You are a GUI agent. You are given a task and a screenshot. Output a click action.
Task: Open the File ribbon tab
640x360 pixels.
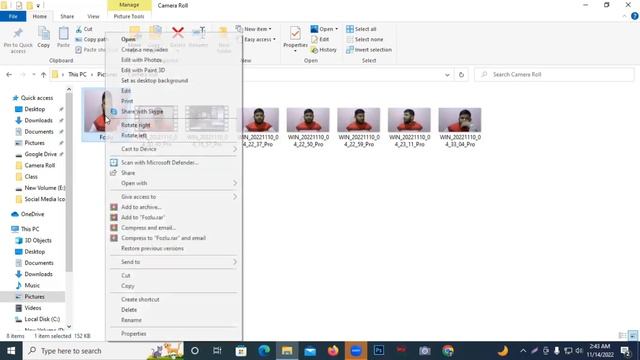tap(13, 16)
